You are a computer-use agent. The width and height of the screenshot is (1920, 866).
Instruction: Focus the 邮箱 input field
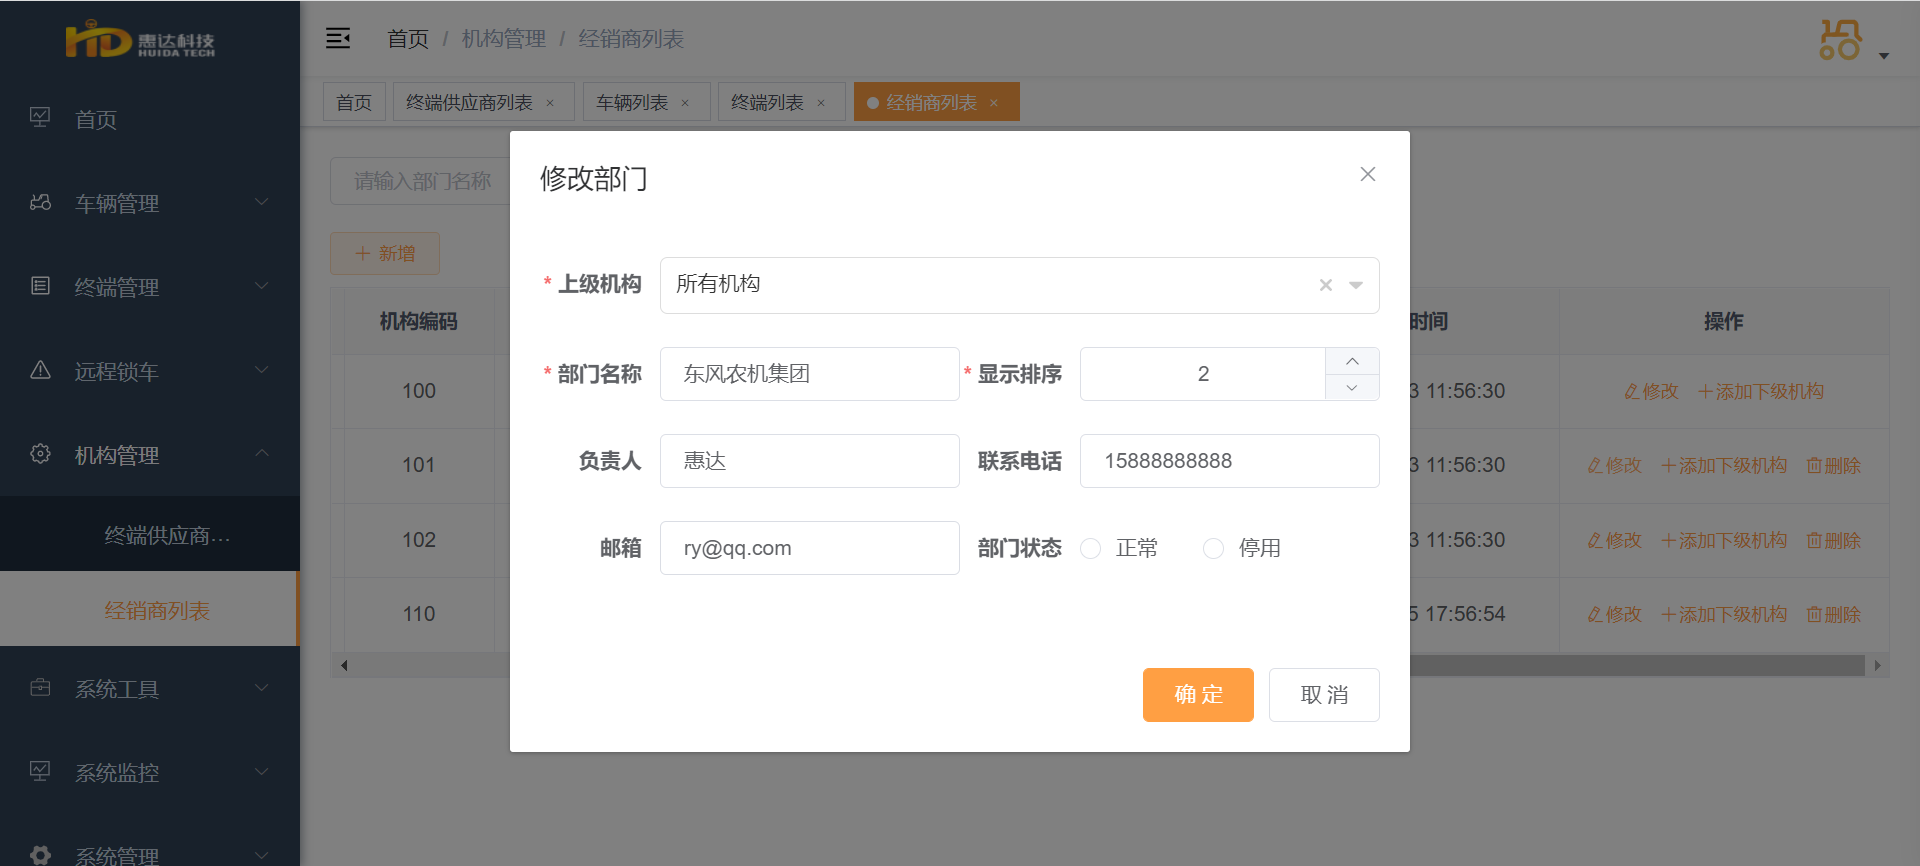[810, 548]
